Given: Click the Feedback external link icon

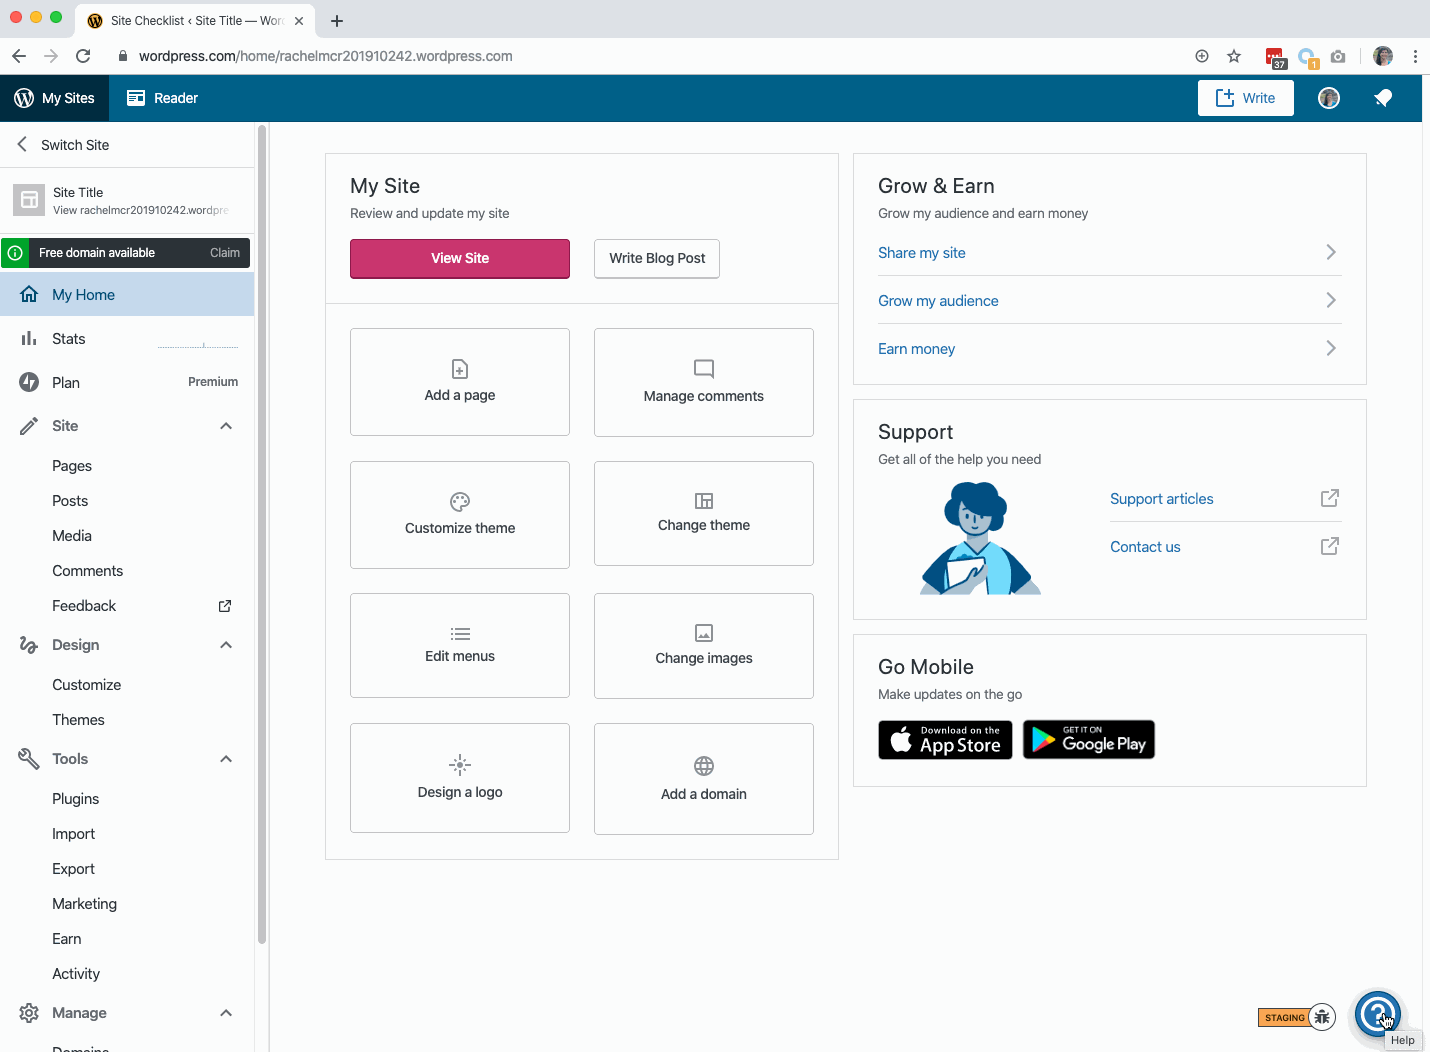Looking at the screenshot, I should (225, 606).
